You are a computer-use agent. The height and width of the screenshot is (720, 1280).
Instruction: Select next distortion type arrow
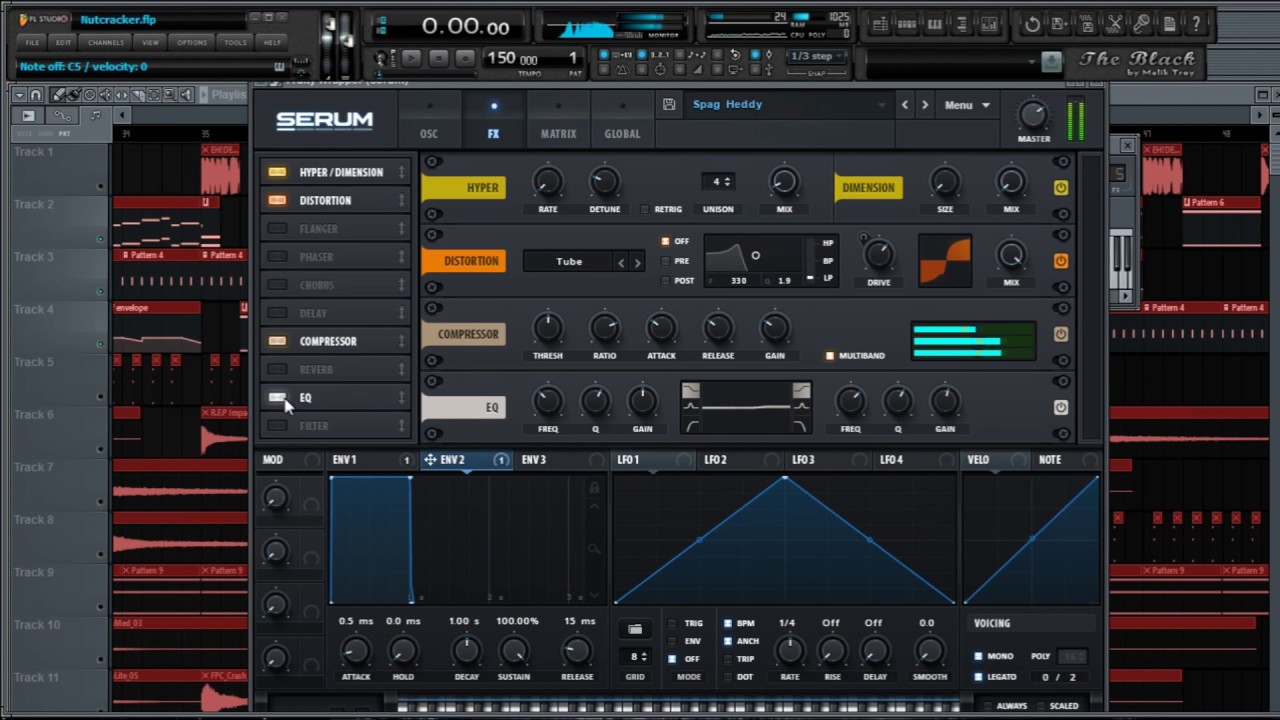click(x=637, y=262)
